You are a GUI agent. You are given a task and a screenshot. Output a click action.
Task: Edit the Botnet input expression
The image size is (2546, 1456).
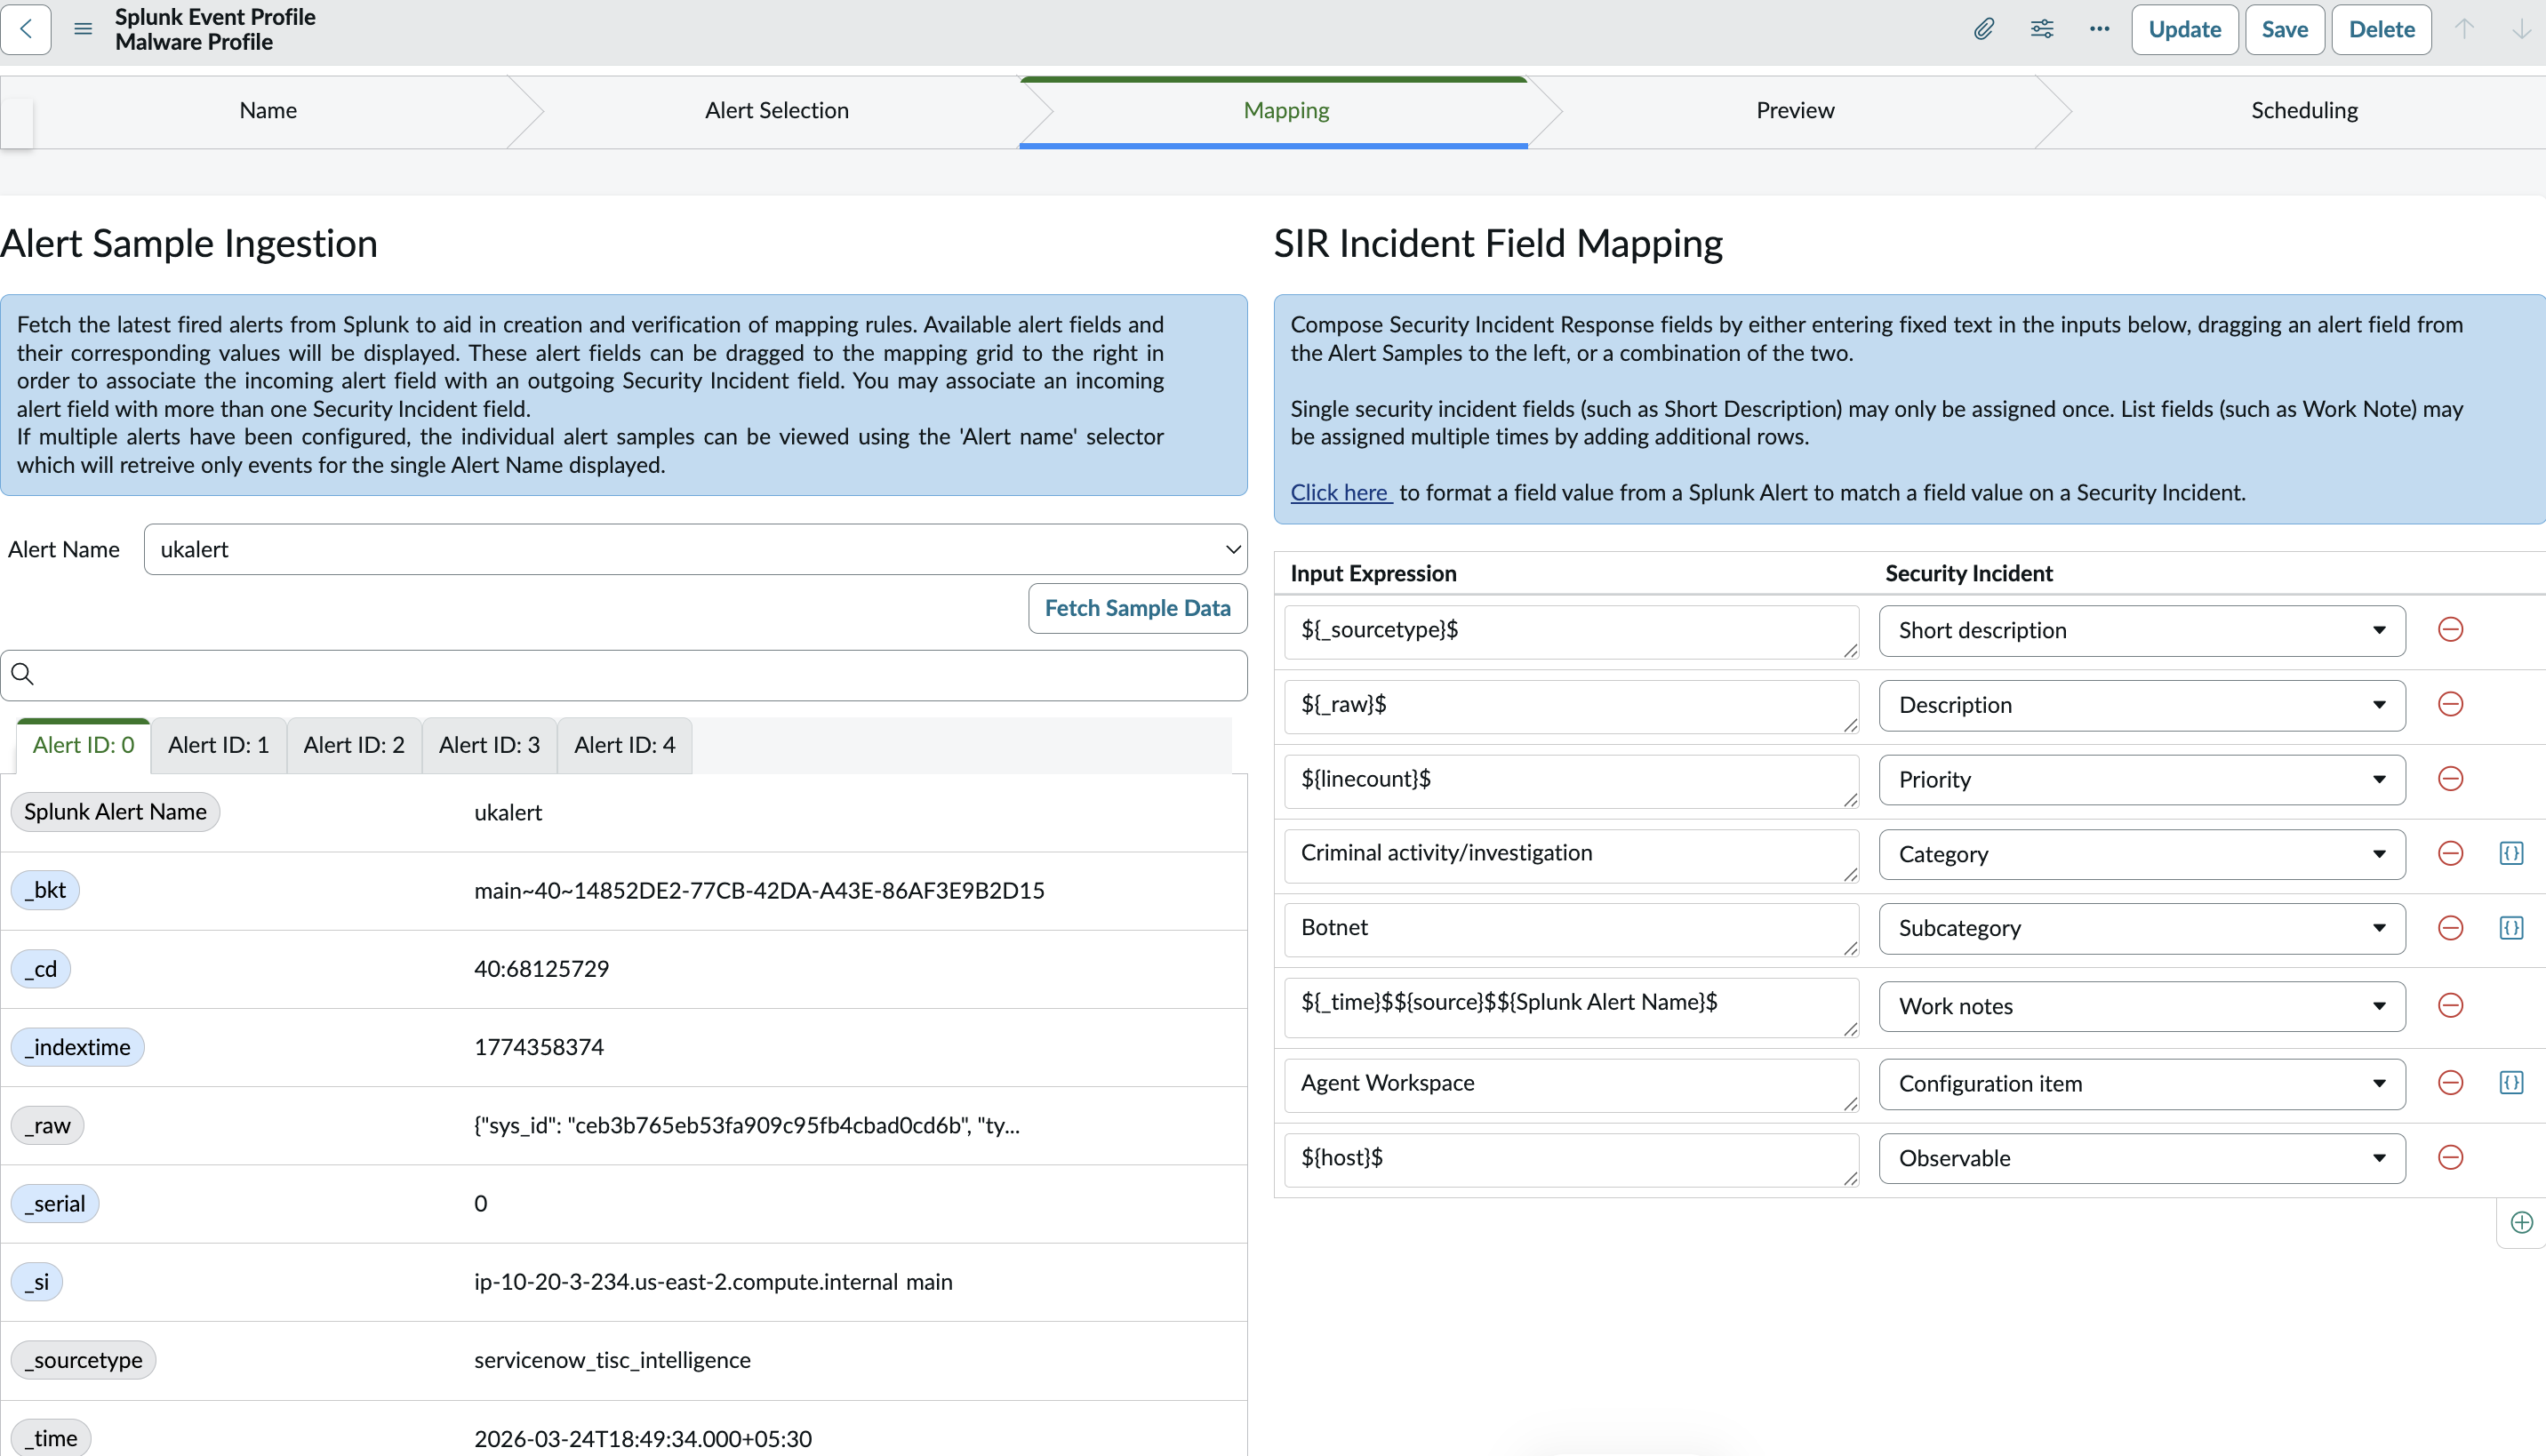1571,930
